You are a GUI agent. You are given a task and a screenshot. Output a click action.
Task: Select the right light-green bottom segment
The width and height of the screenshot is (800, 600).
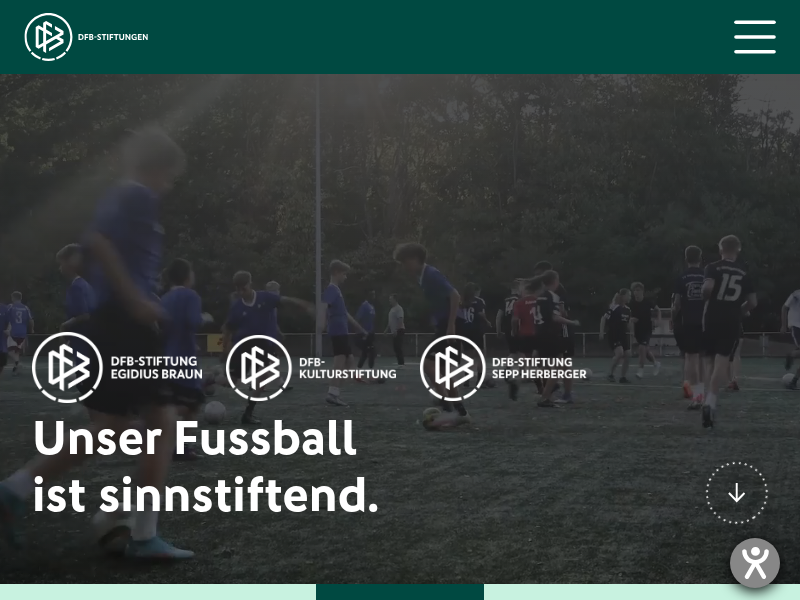tap(642, 592)
